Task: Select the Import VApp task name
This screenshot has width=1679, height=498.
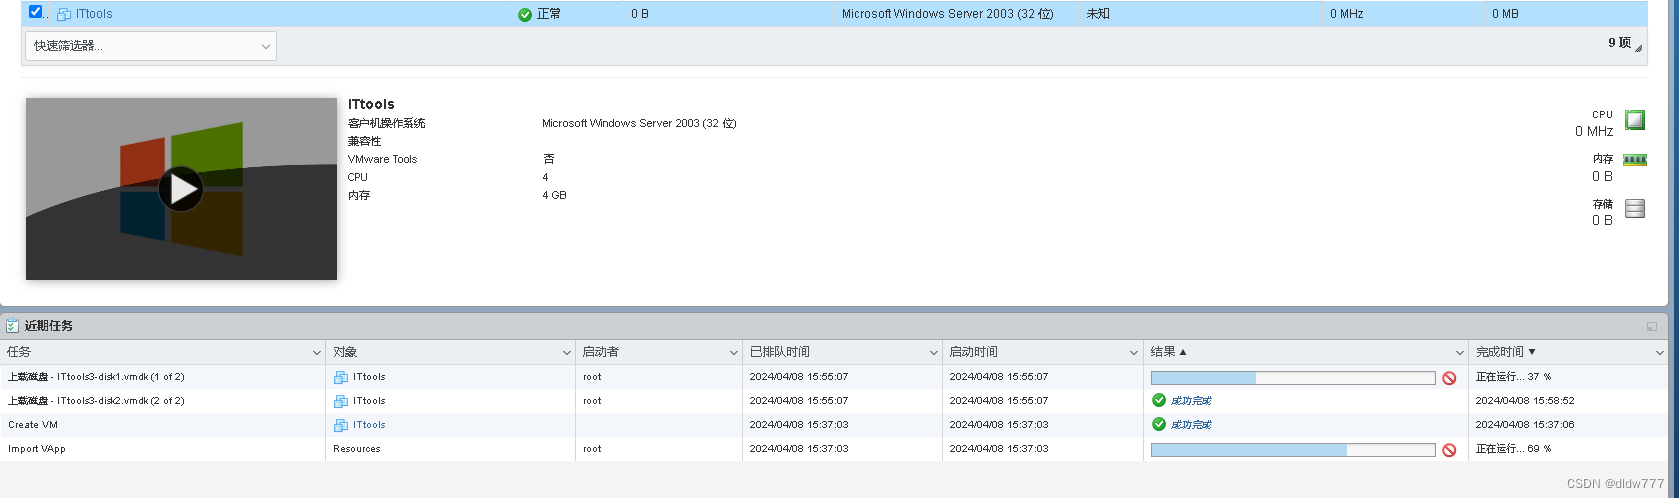Action: tap(37, 449)
